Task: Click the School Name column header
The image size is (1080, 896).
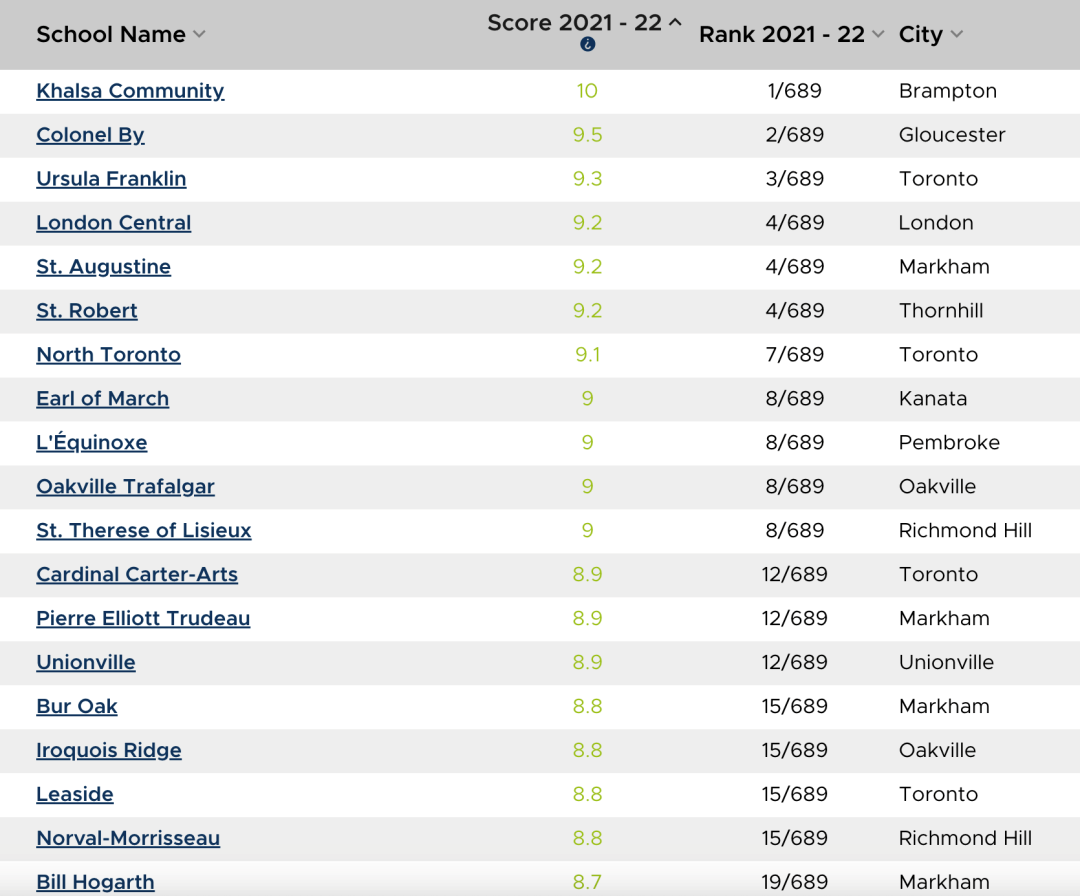Action: 111,34
